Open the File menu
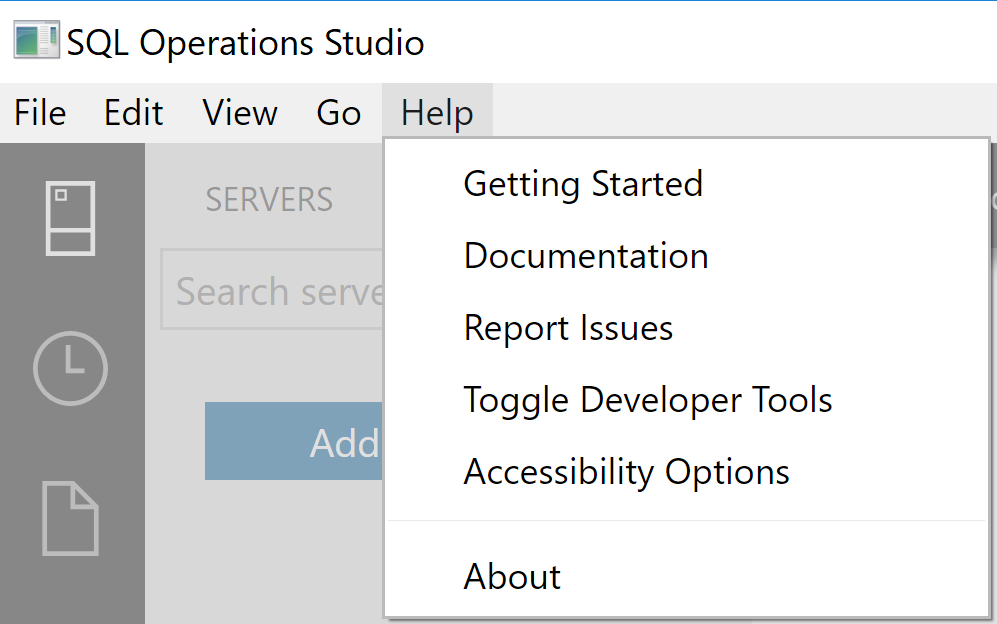 pos(40,113)
